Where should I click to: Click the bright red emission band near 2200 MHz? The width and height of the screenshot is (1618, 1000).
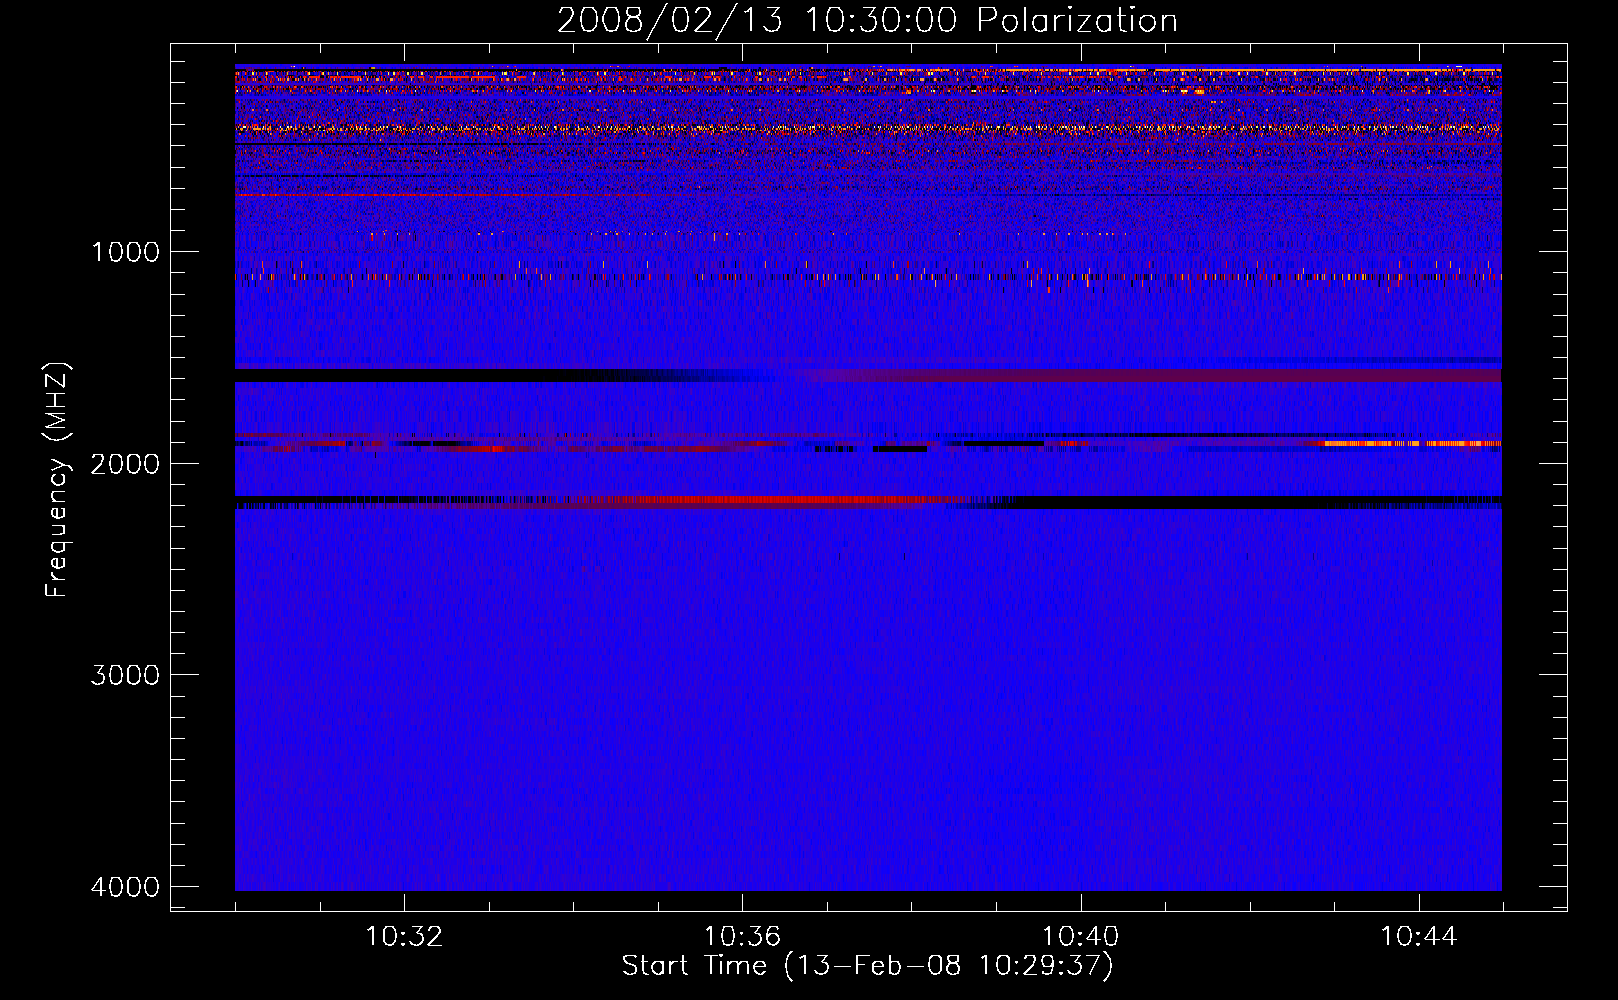770,499
